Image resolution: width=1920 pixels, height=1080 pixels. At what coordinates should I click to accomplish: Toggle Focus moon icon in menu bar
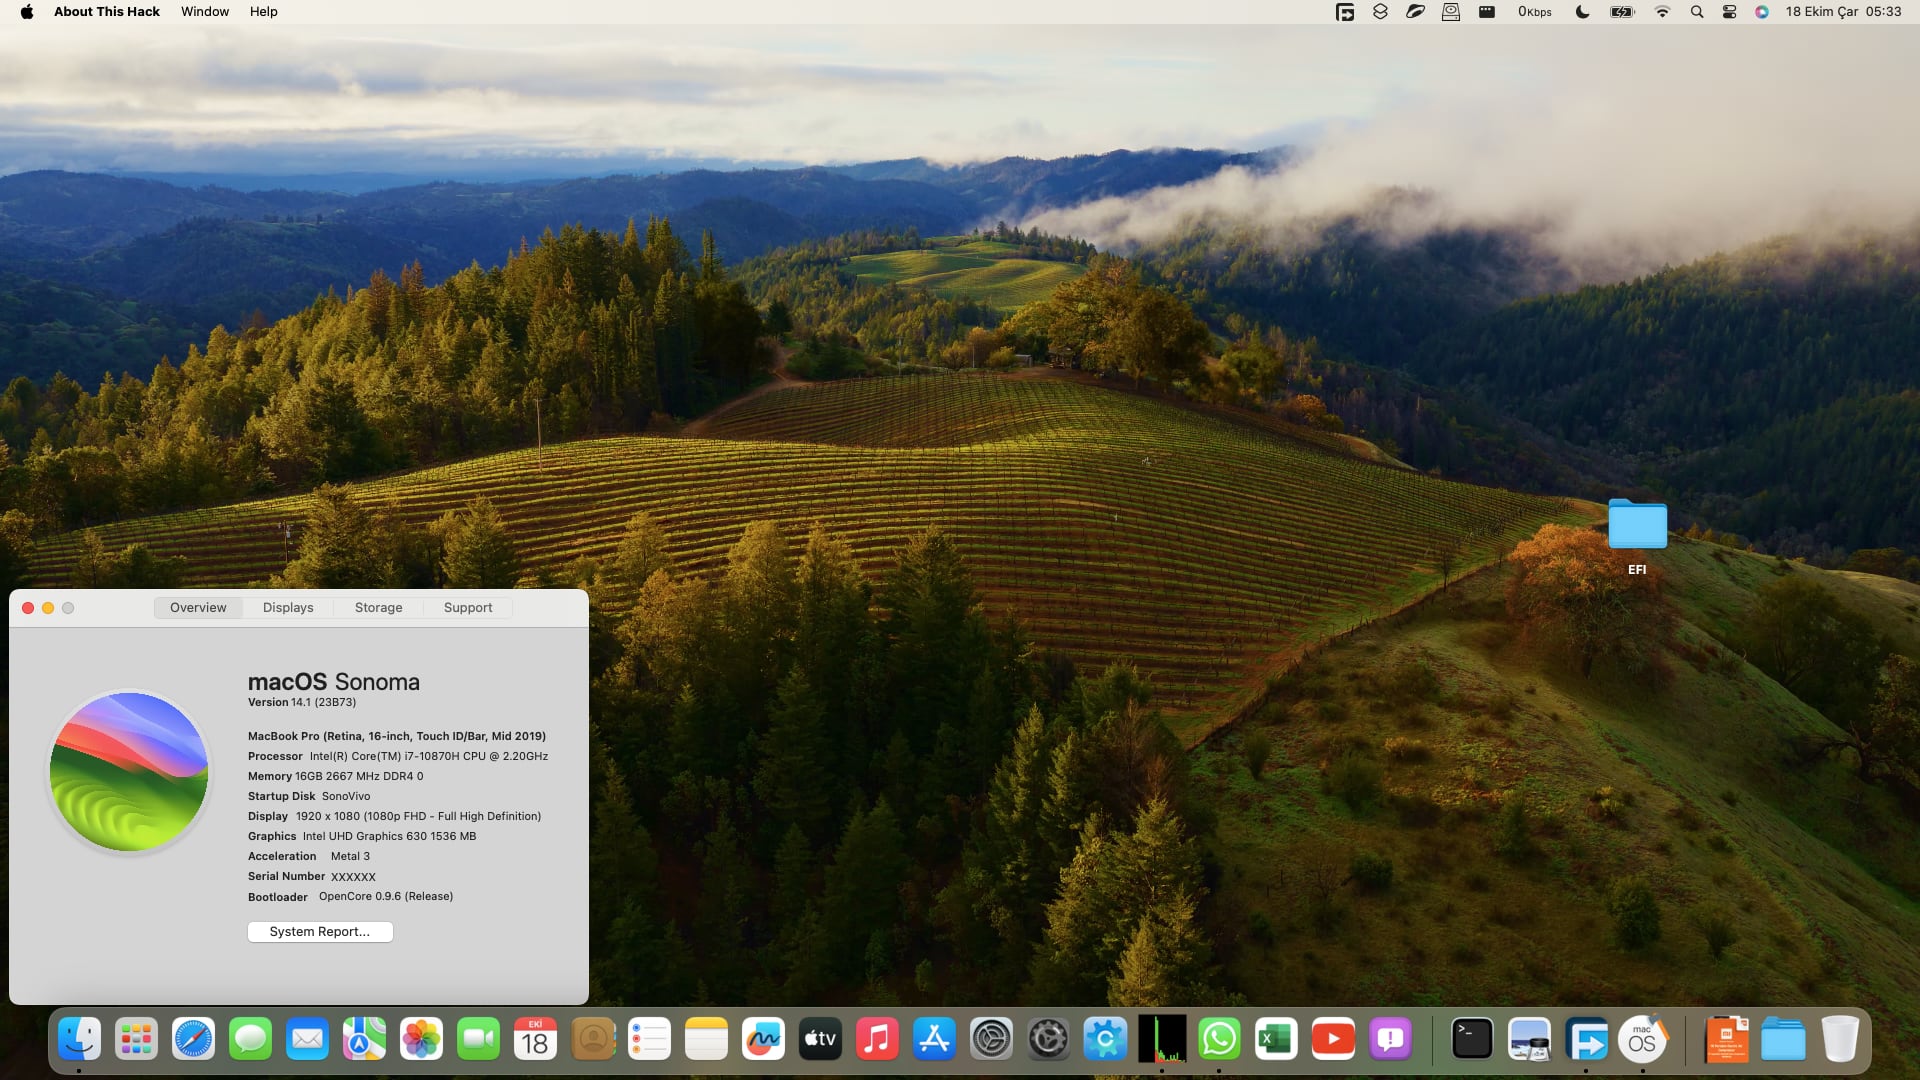(x=1582, y=12)
